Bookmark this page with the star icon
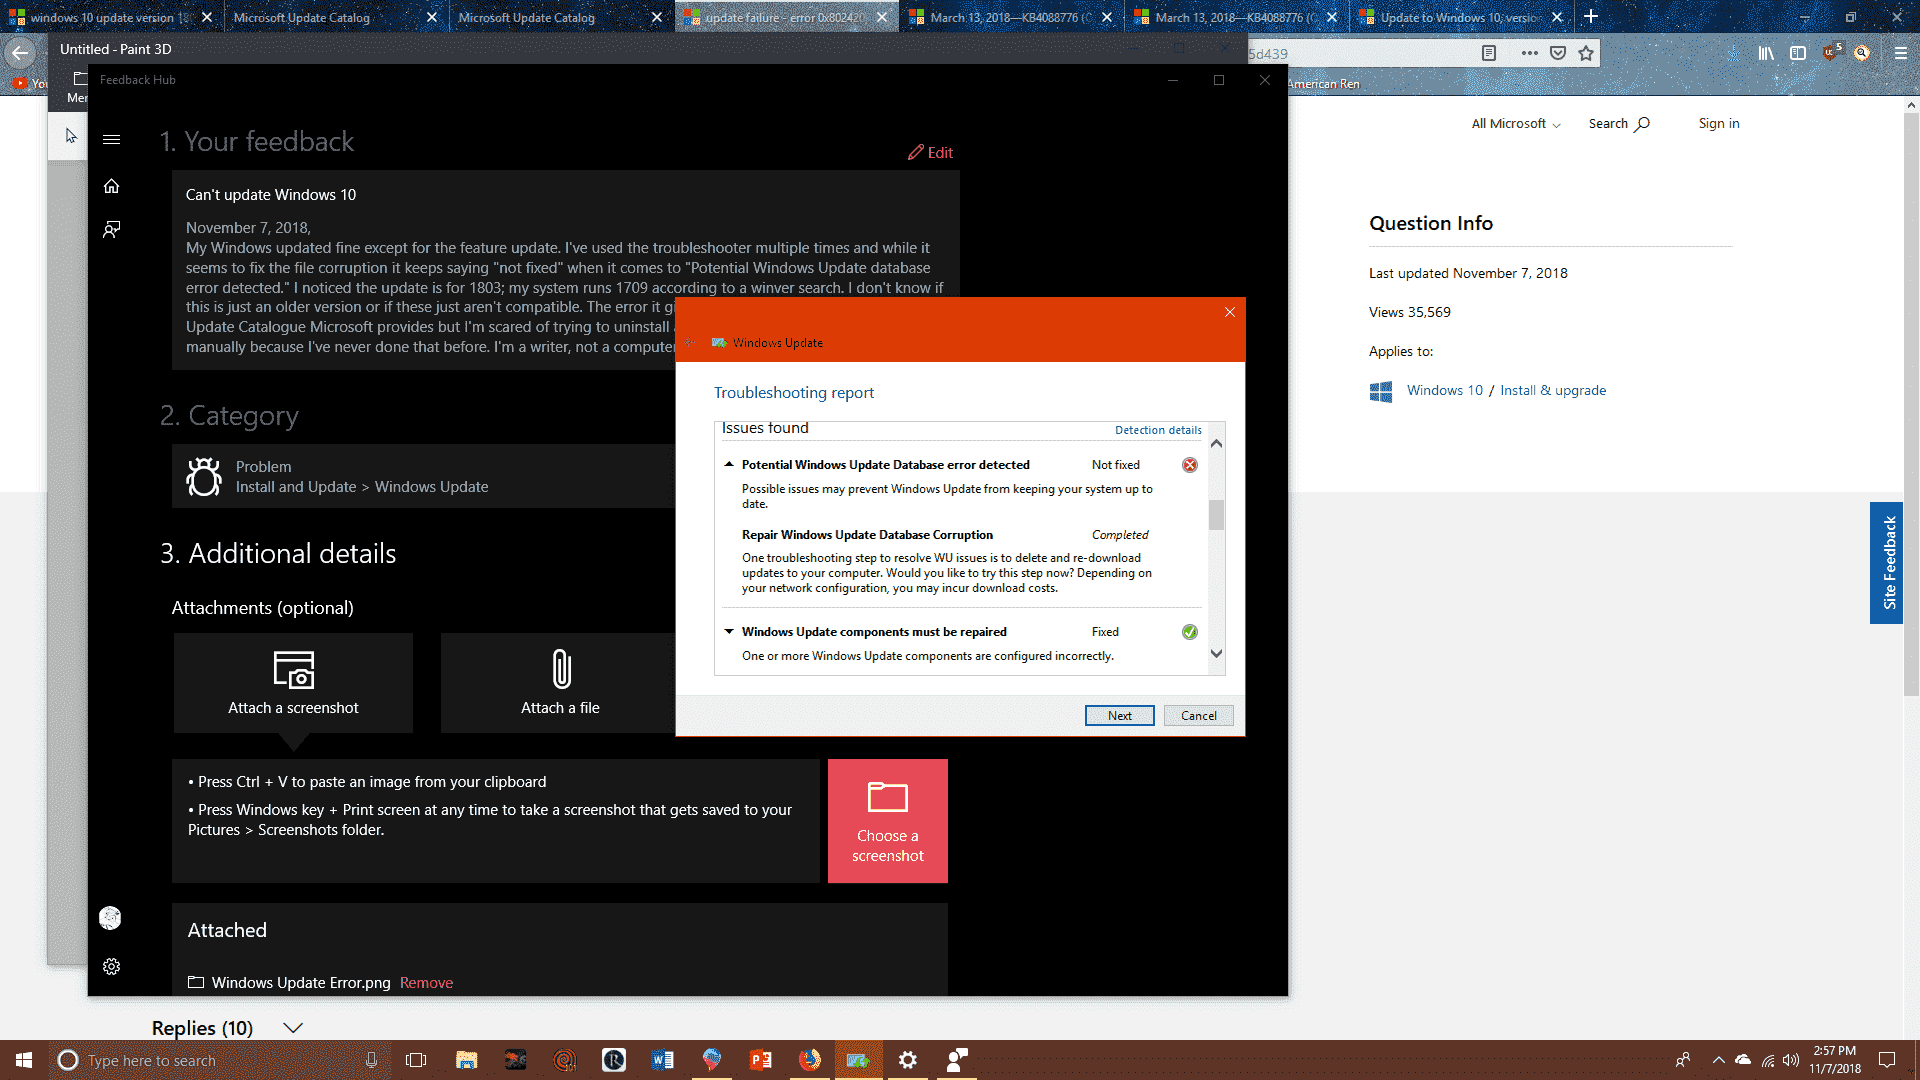1920x1080 pixels. click(1586, 53)
